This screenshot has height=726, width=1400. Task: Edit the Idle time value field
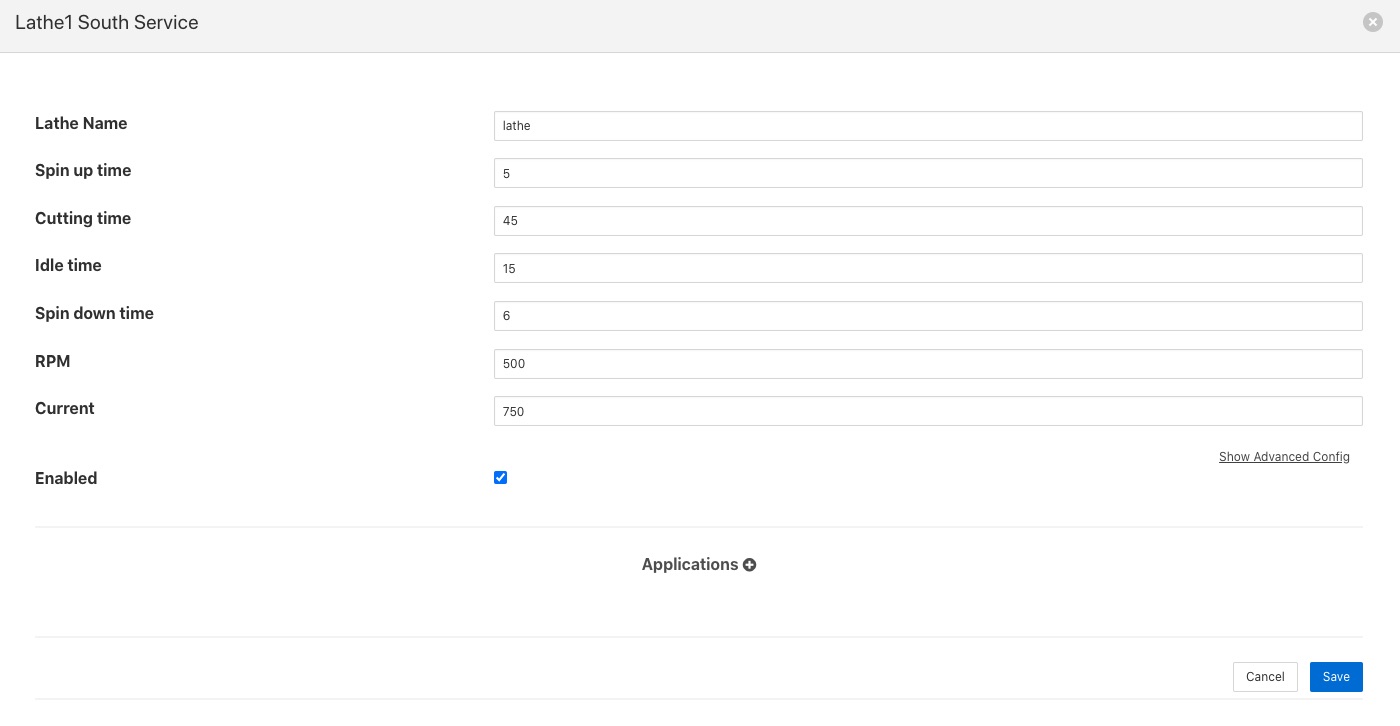[927, 268]
